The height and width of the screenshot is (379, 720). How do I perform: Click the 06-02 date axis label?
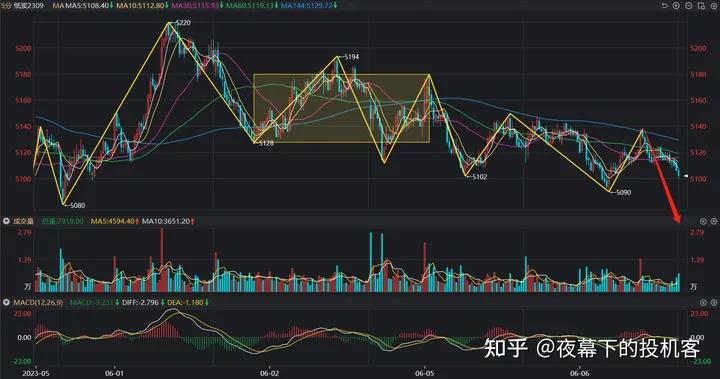[269, 373]
